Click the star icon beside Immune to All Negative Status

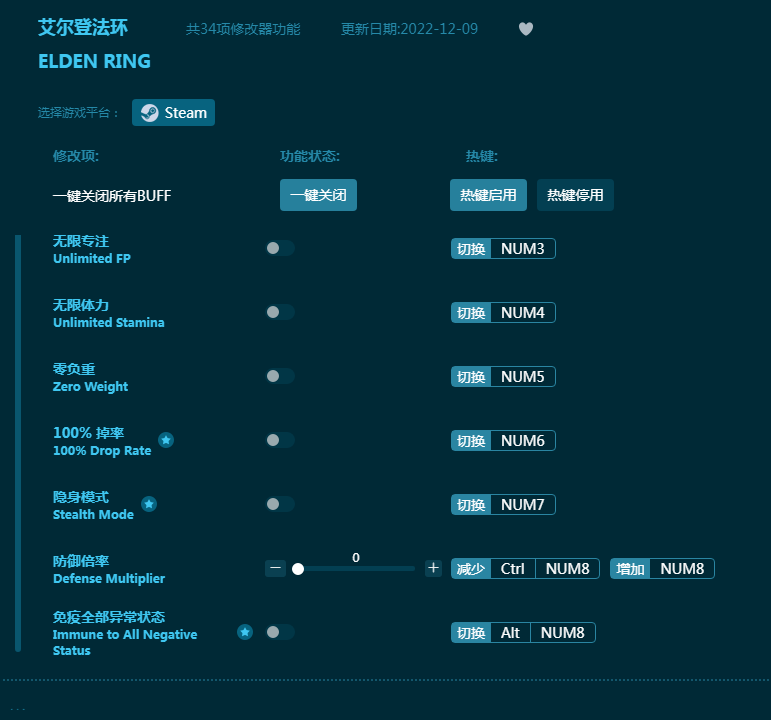[x=245, y=631]
